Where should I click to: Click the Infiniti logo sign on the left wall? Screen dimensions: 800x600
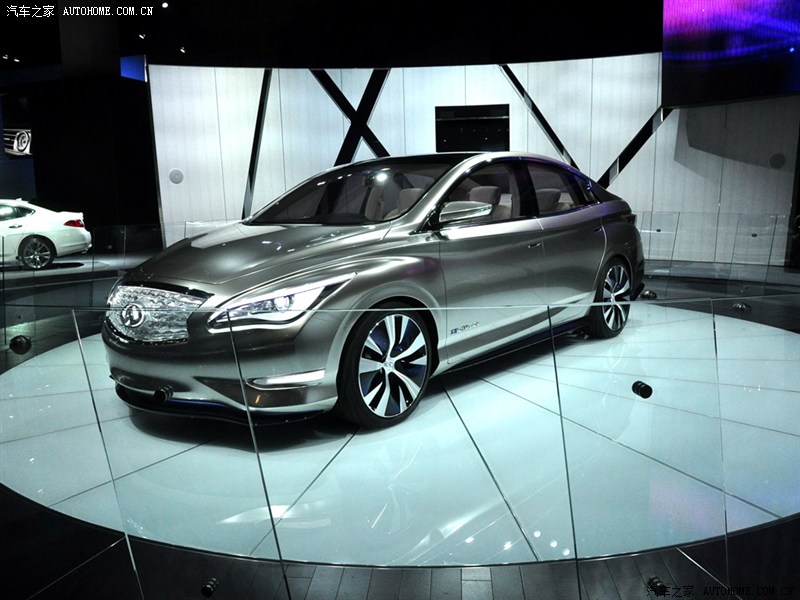(x=17, y=141)
